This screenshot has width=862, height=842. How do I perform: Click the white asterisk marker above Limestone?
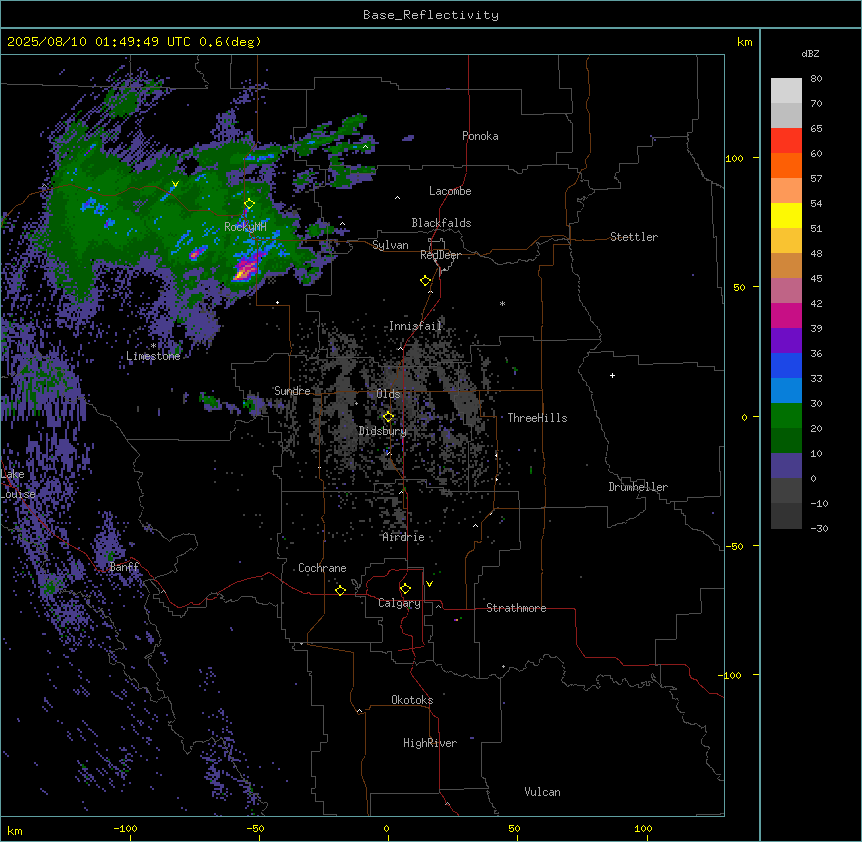153,346
